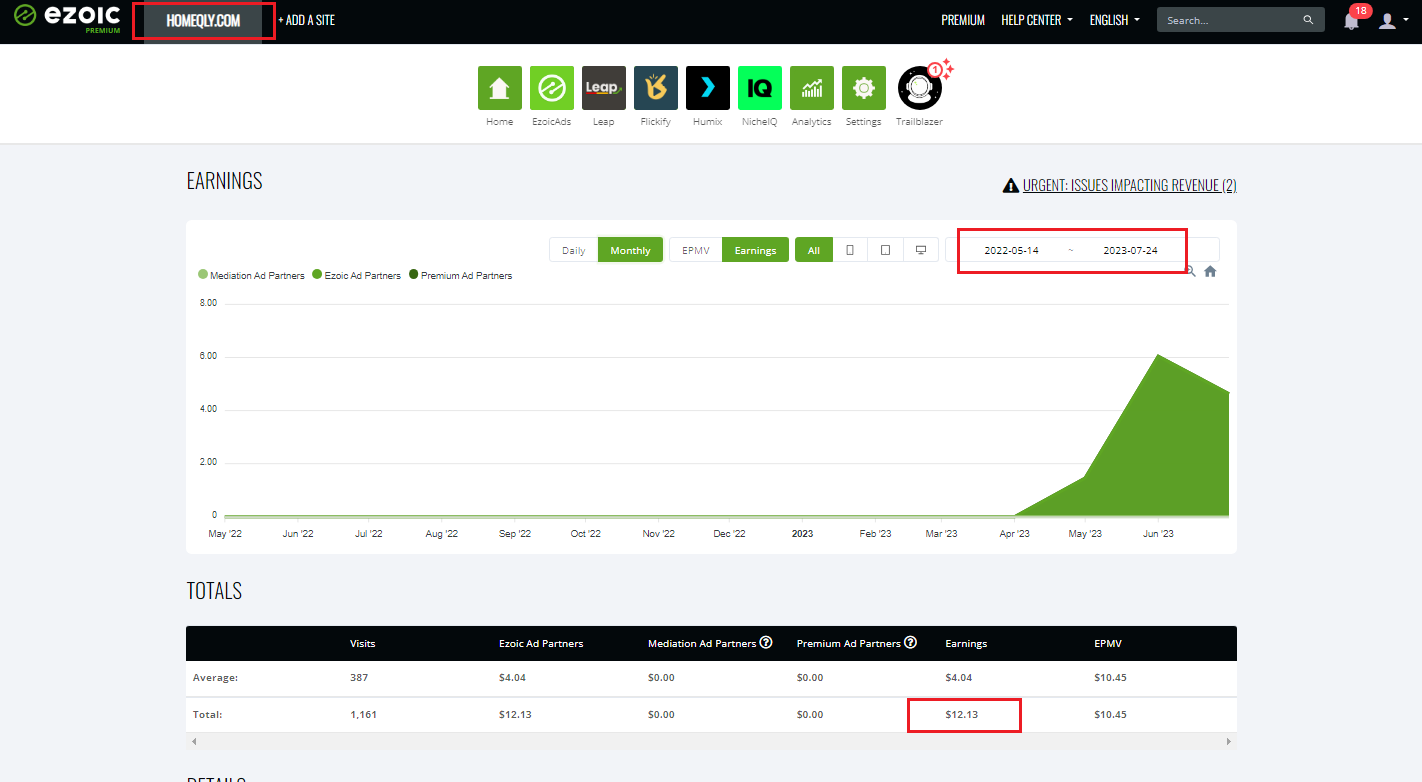Image resolution: width=1422 pixels, height=782 pixels.
Task: Click the Ezoic logo
Action: tap(68, 18)
